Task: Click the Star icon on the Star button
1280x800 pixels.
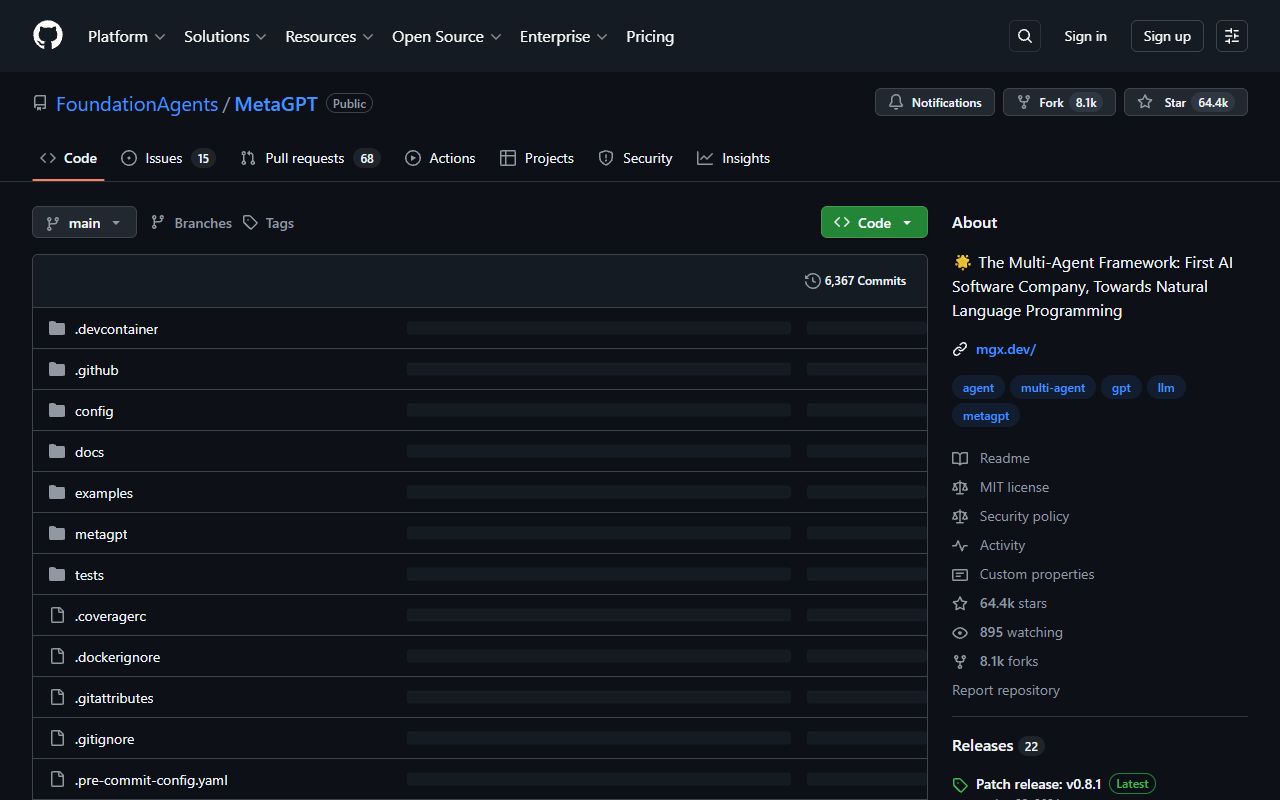Action: coord(1145,101)
